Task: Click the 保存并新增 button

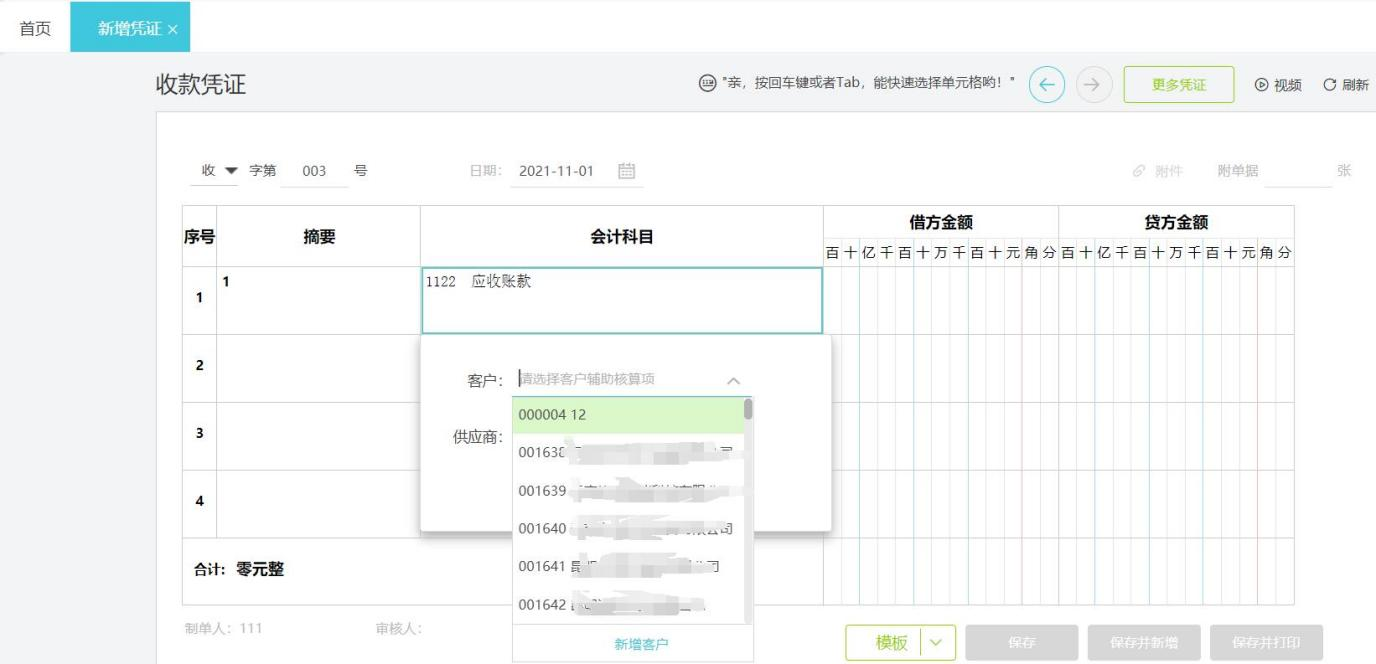Action: pos(1143,643)
